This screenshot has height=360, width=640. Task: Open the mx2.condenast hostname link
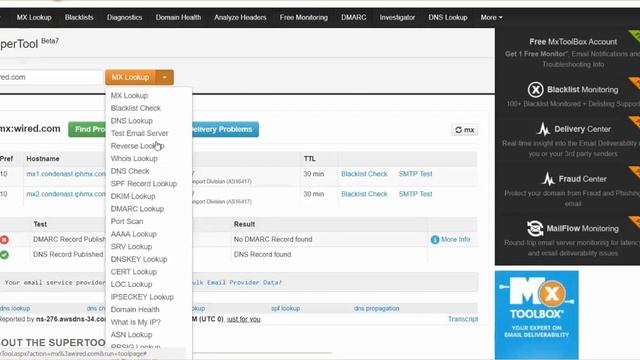point(66,194)
